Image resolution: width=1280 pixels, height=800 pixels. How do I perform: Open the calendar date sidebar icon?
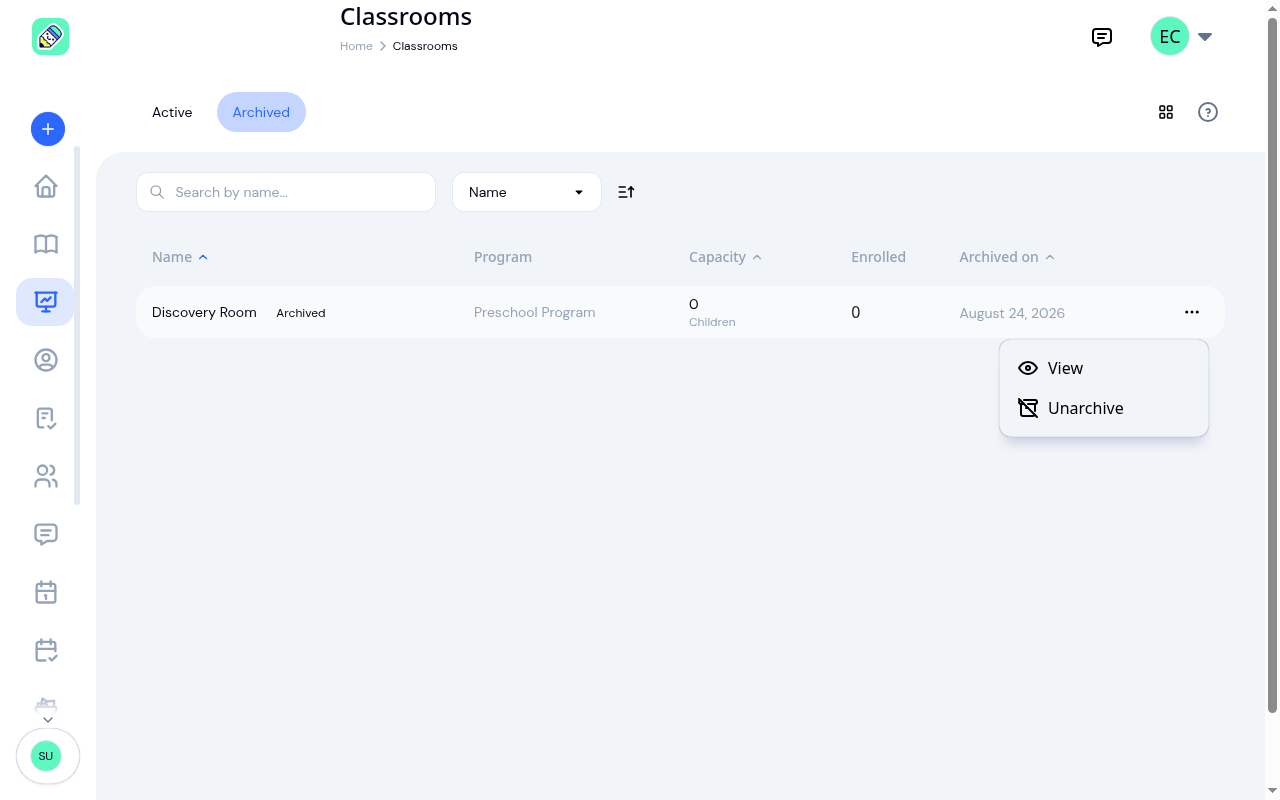click(x=46, y=592)
